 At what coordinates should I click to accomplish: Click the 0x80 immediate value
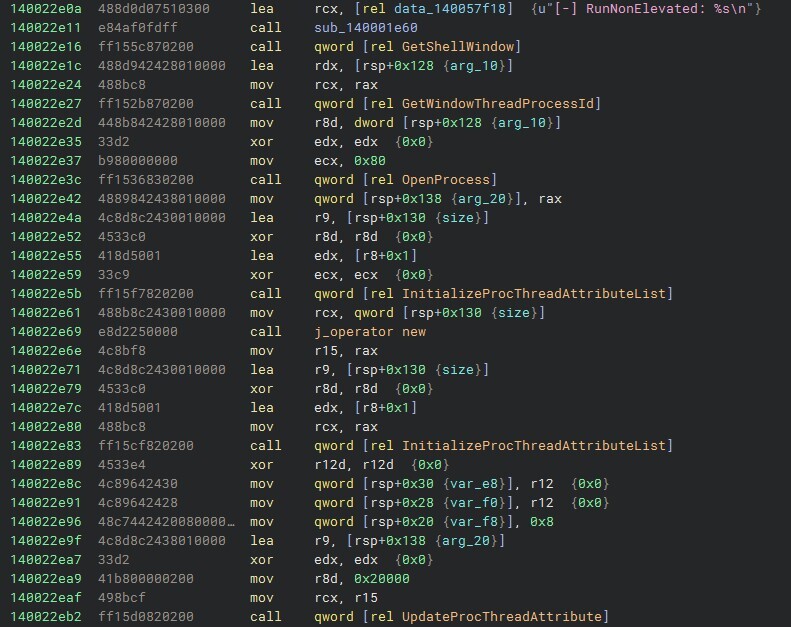tap(370, 161)
